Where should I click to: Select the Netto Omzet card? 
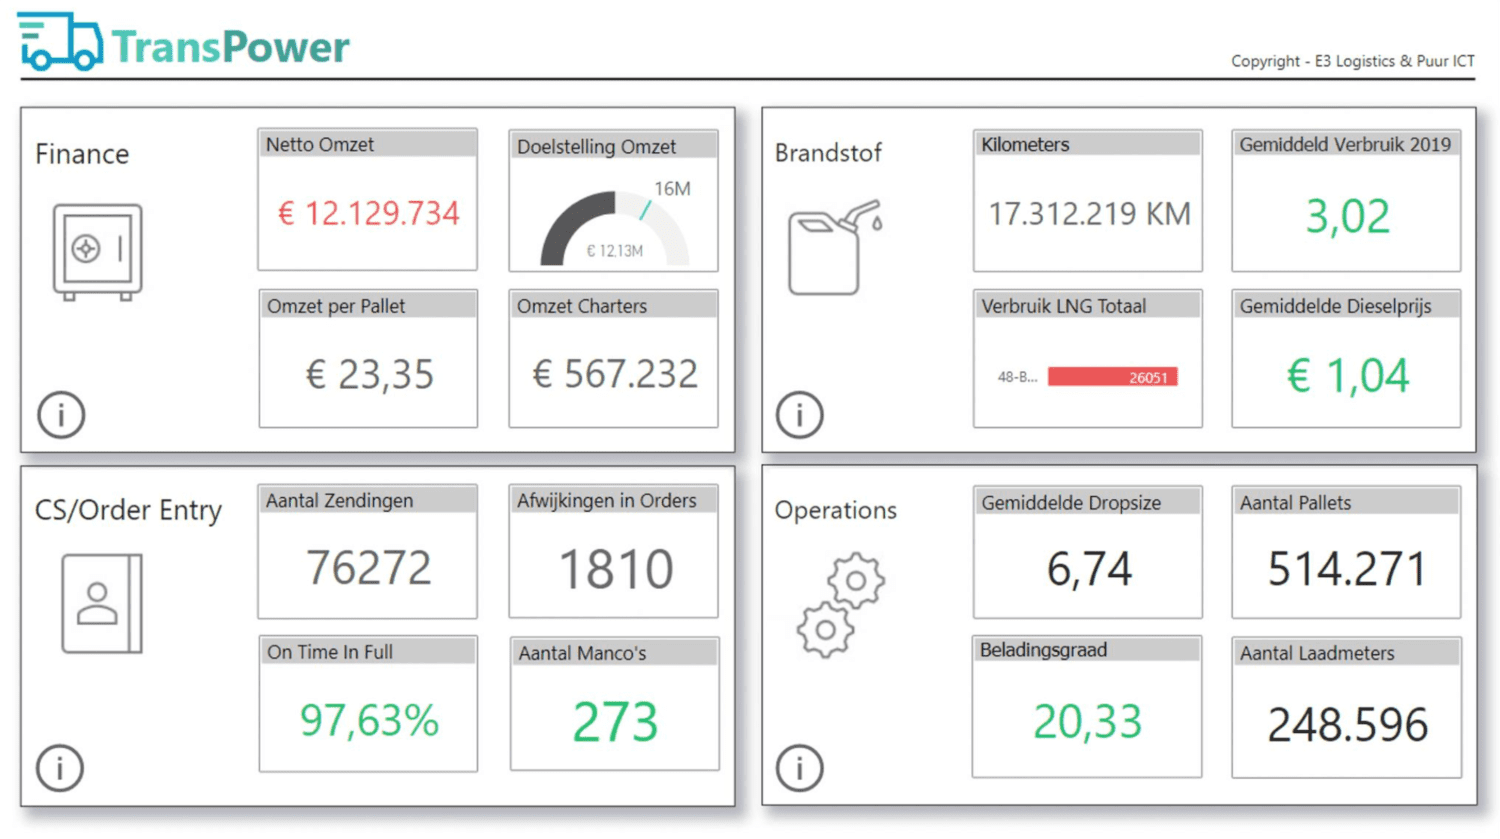(367, 199)
